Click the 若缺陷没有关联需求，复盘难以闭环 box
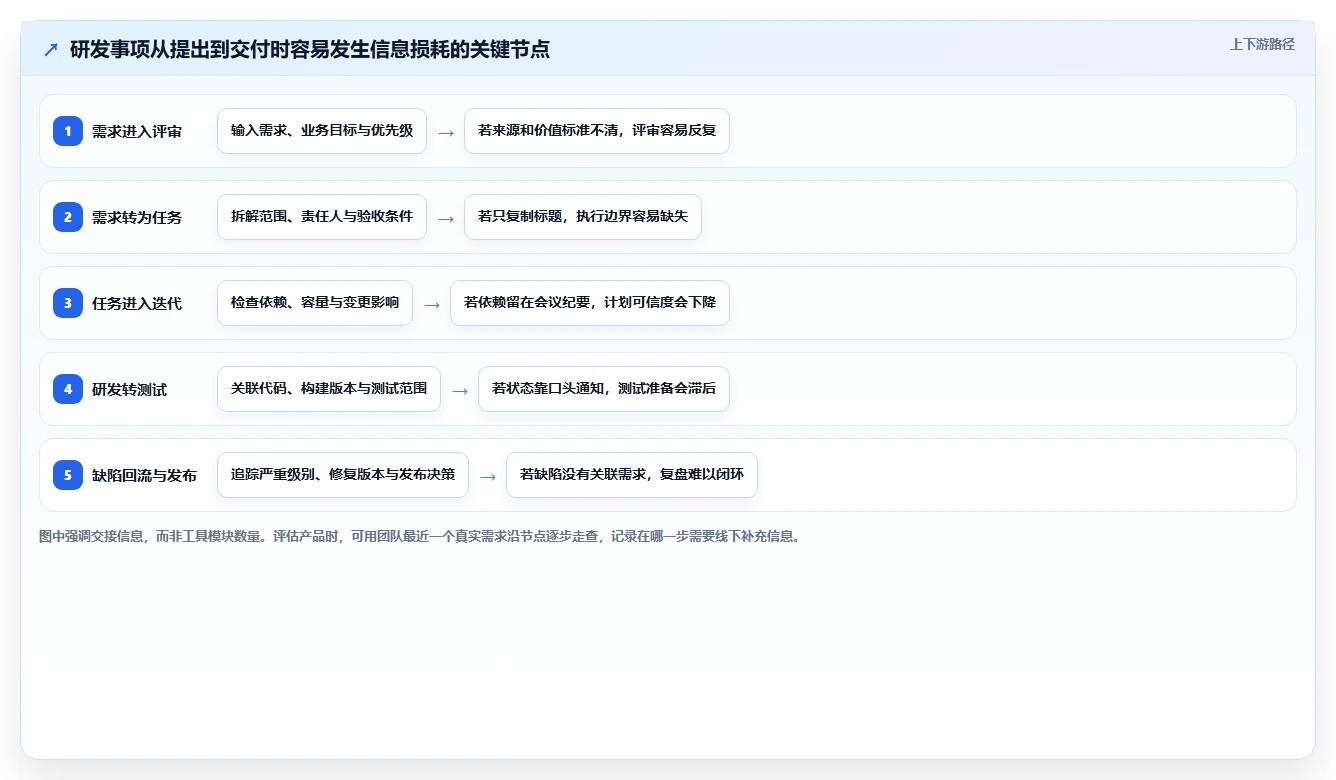Screen dimensions: 1336x780 pos(632,475)
